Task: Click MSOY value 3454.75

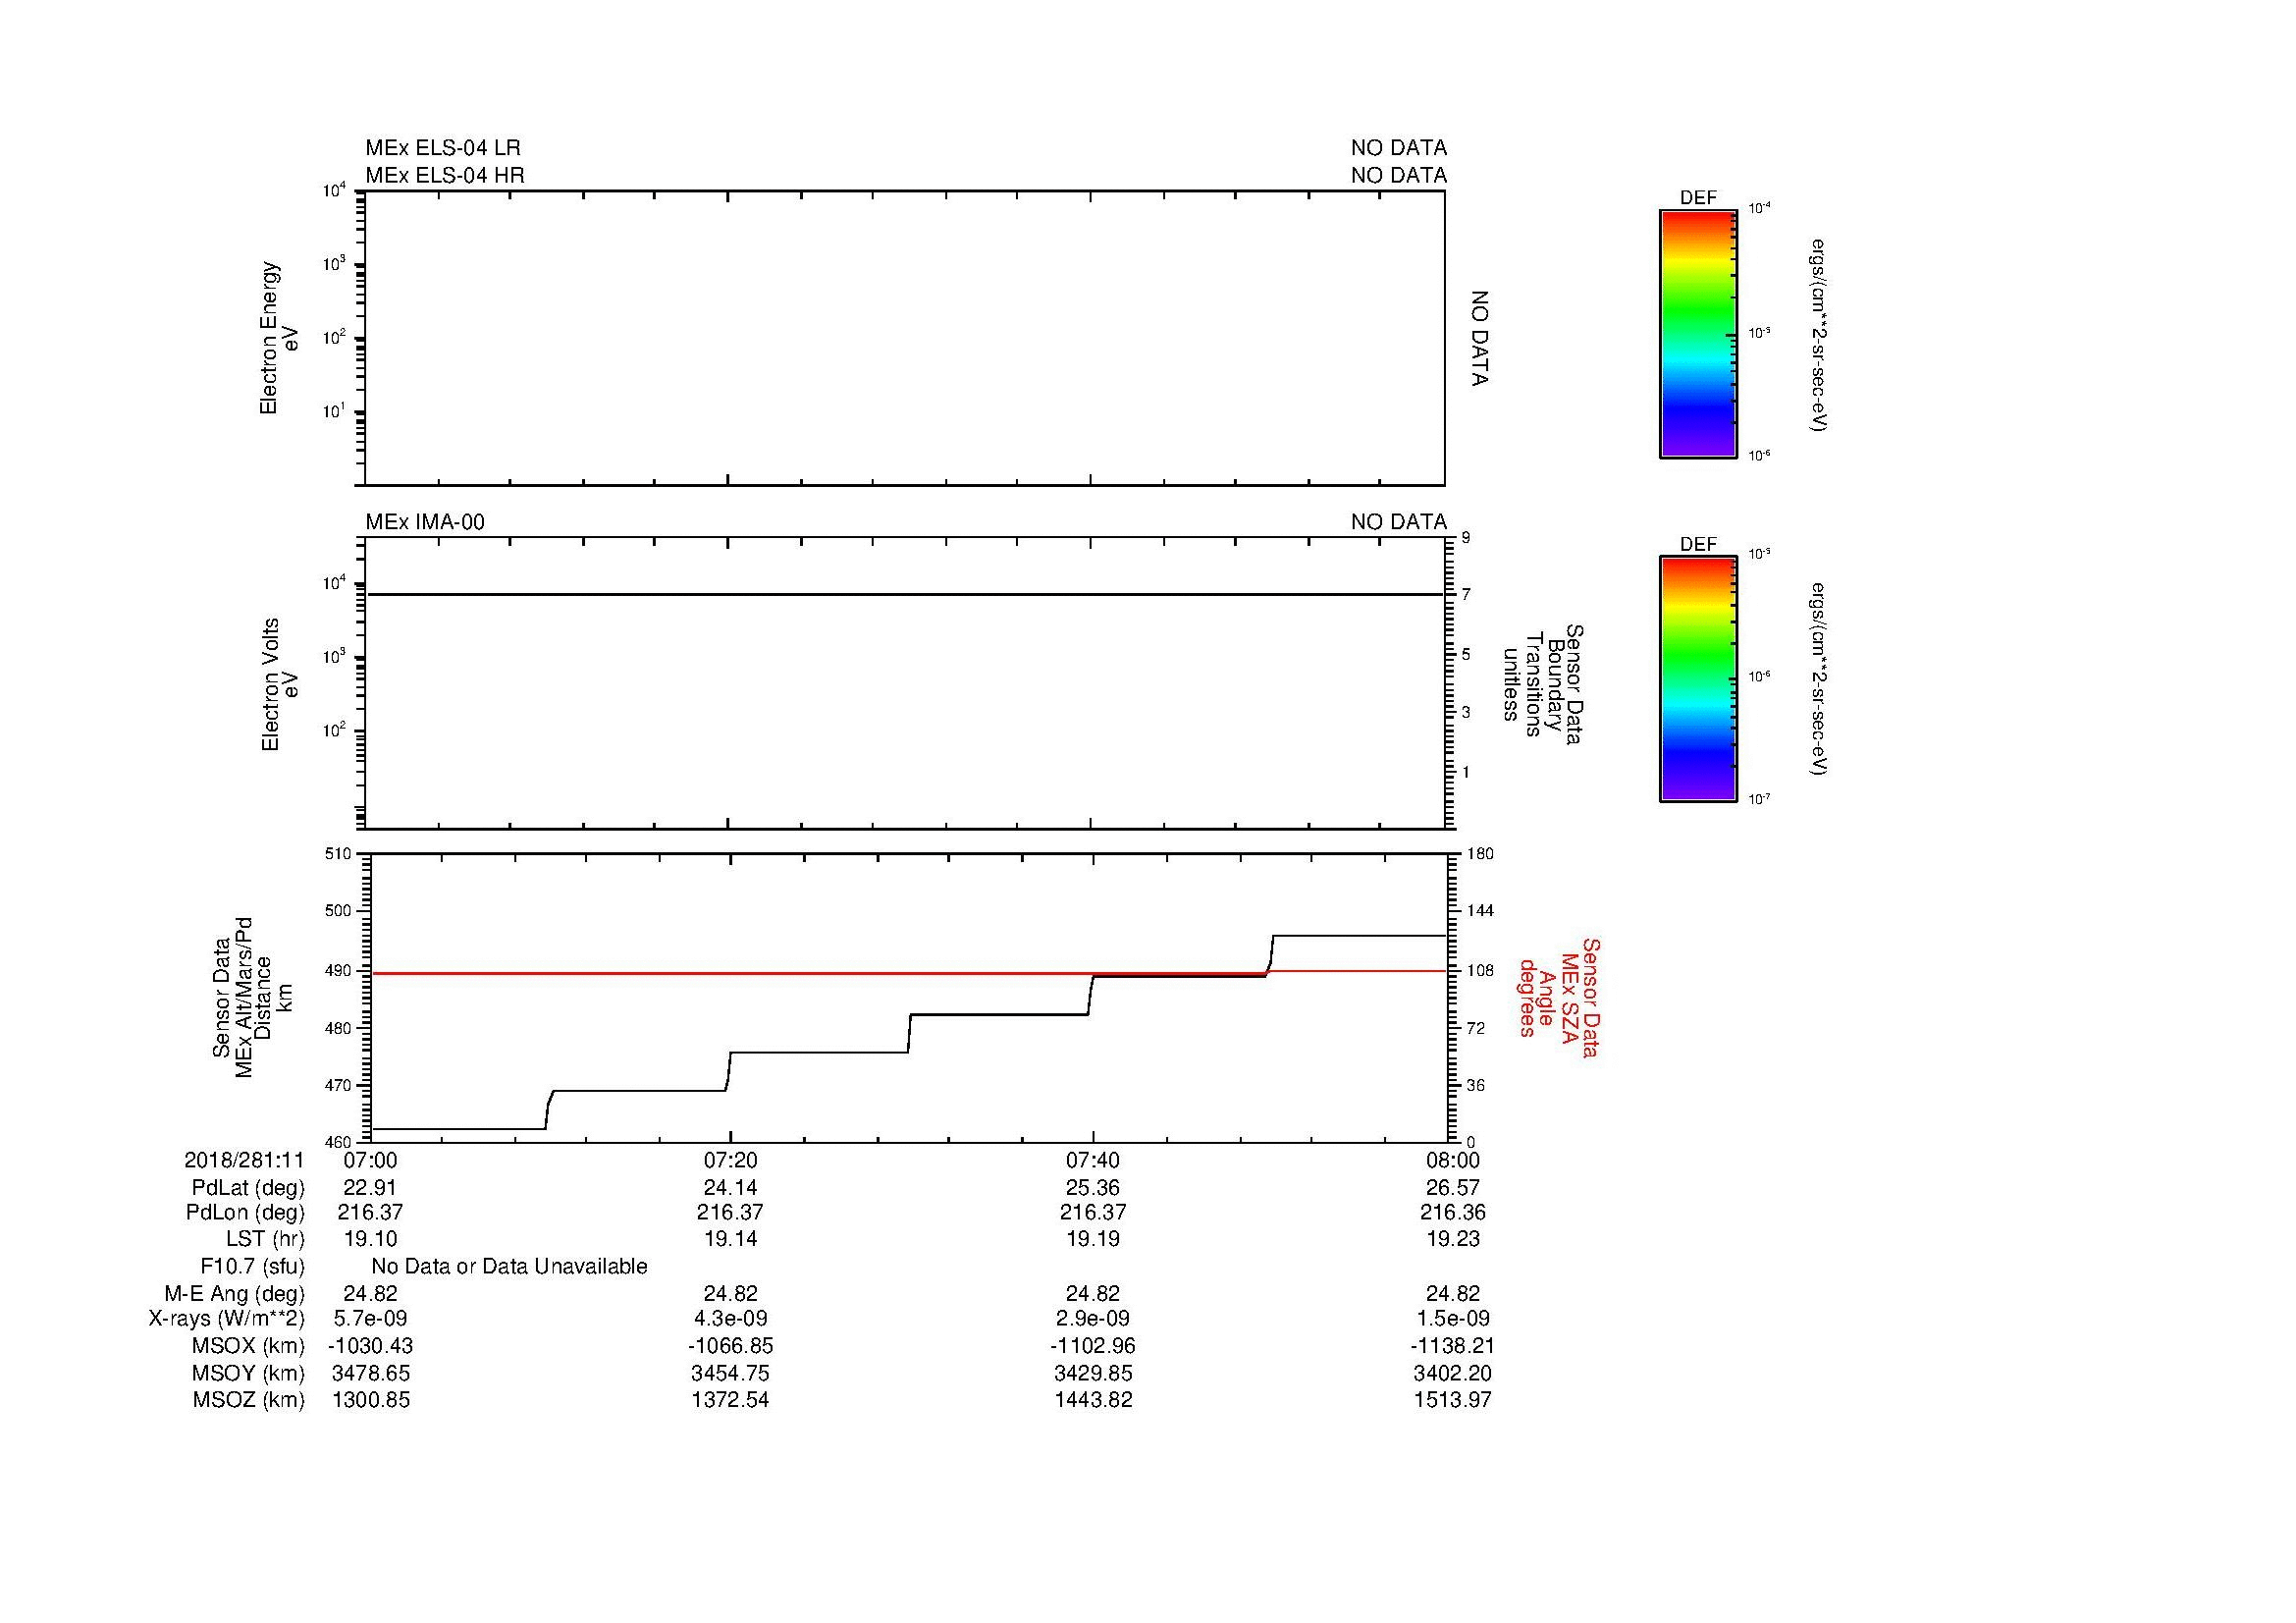Action: [x=731, y=1374]
